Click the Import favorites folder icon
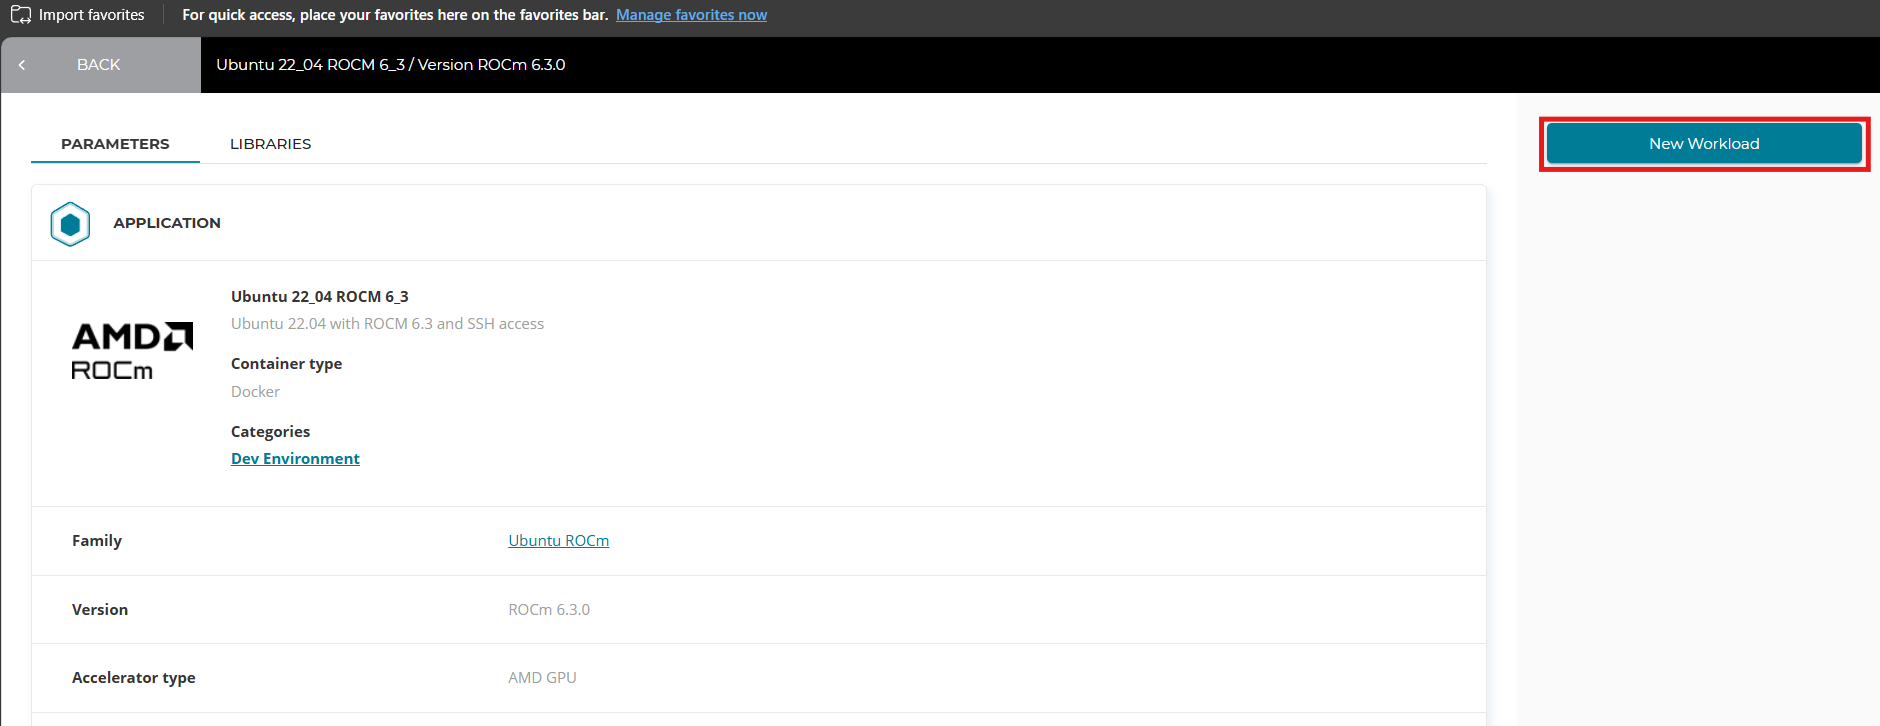The width and height of the screenshot is (1880, 726). coord(21,15)
